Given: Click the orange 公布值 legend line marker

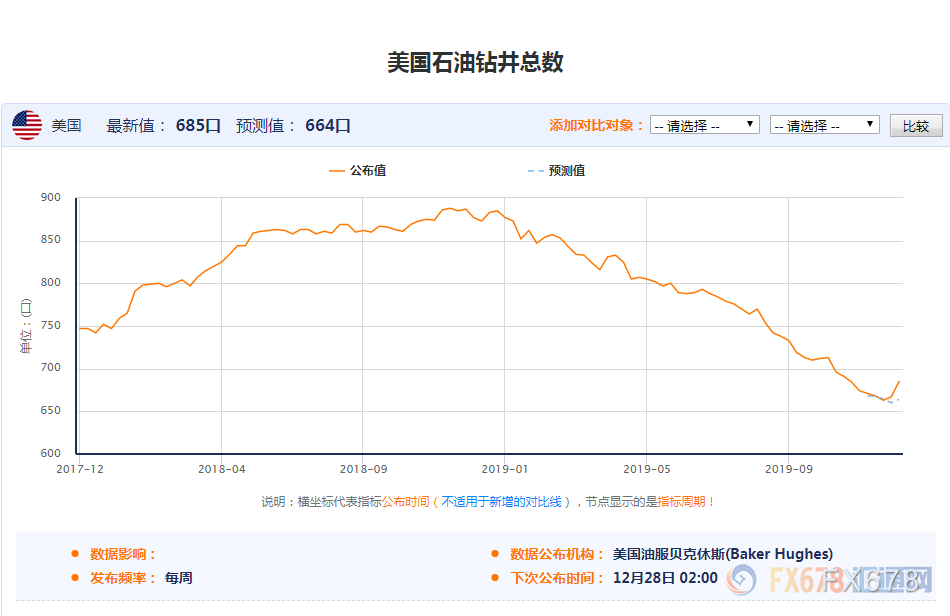Looking at the screenshot, I should click(x=336, y=171).
